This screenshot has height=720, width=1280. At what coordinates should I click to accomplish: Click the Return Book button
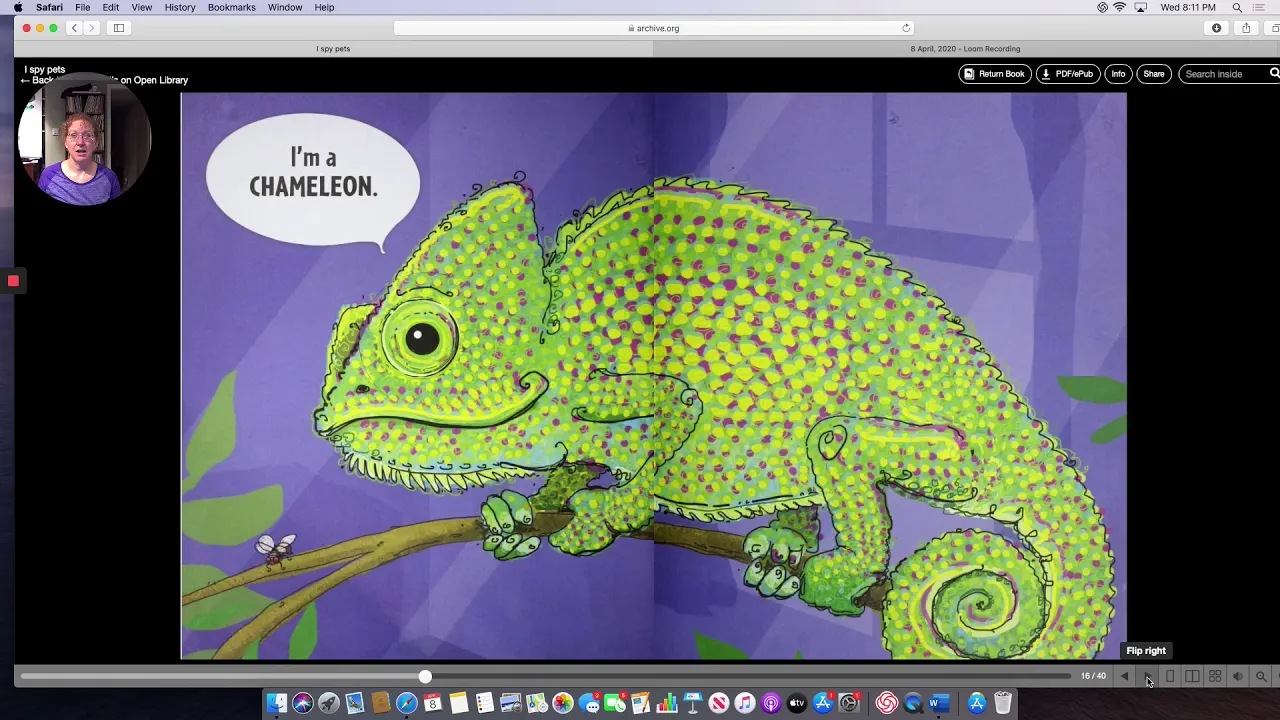pyautogui.click(x=995, y=74)
